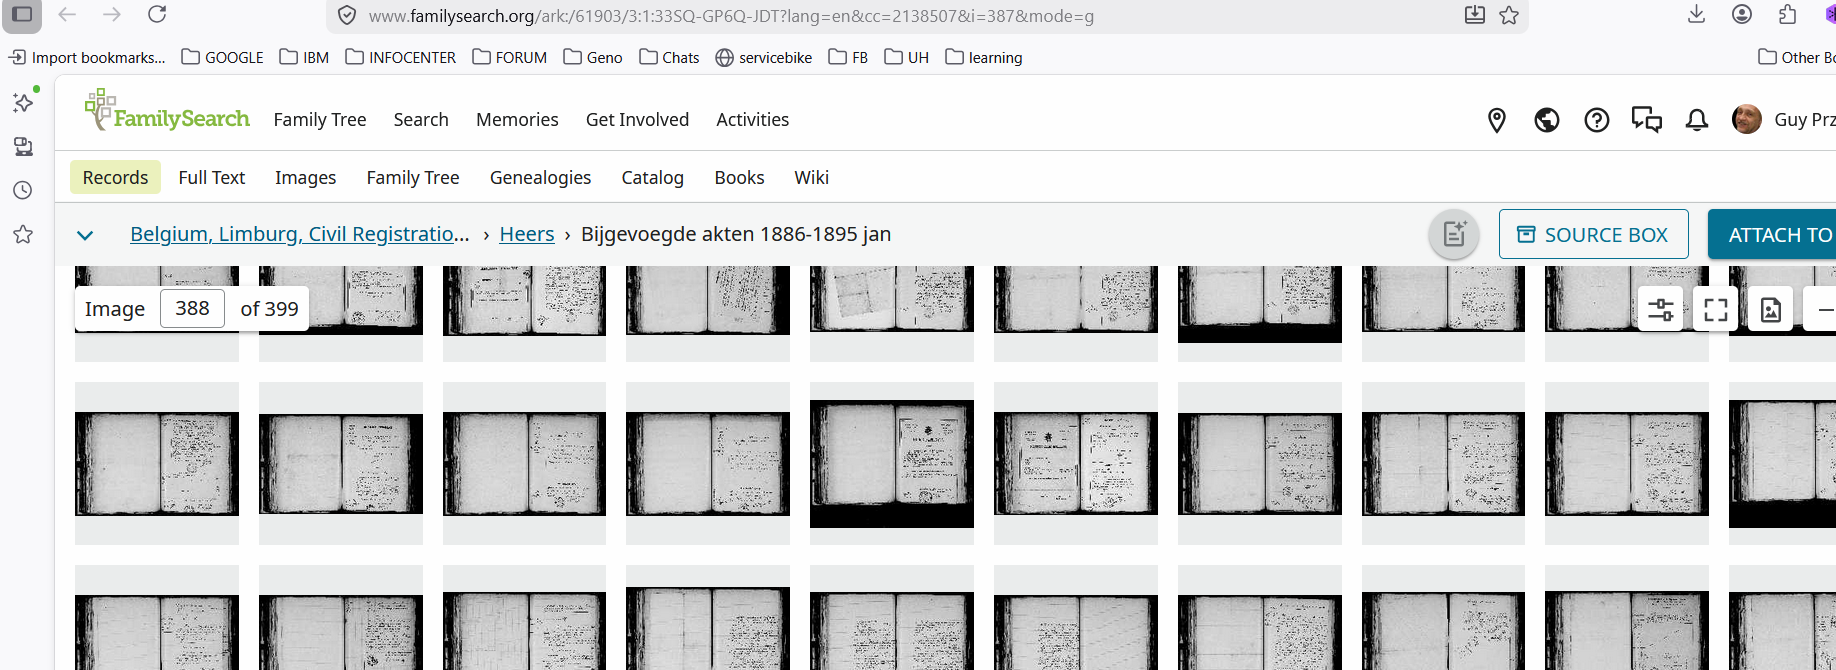Open the image adjustment sliders tool
Screen dimensions: 1836x670
[x=1661, y=310]
